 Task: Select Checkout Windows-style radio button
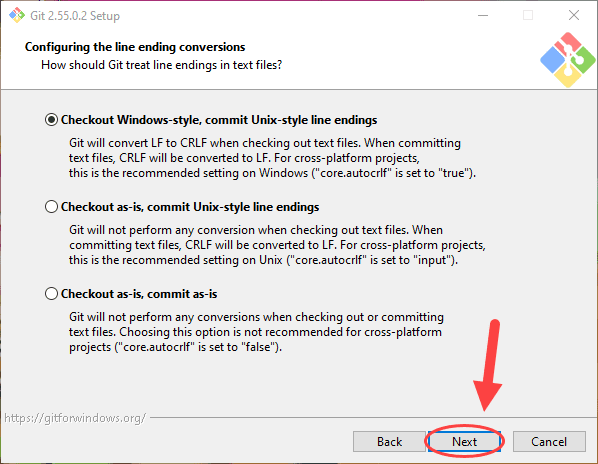(51, 120)
